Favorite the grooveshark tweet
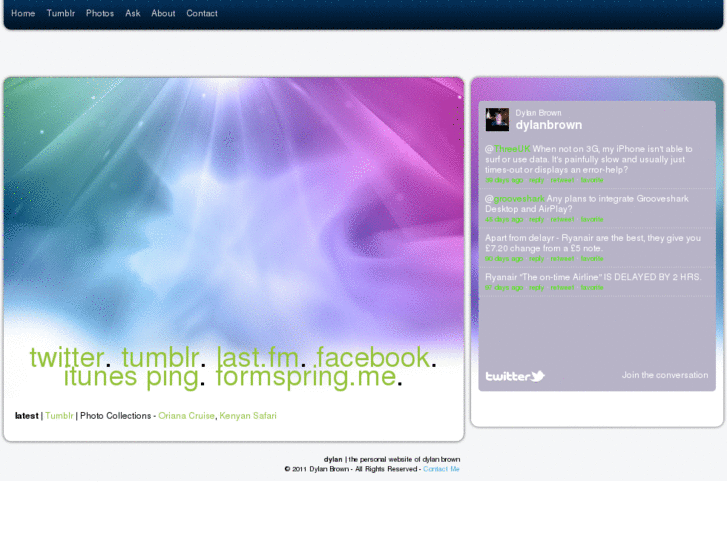The height and width of the screenshot is (545, 727). 592,219
